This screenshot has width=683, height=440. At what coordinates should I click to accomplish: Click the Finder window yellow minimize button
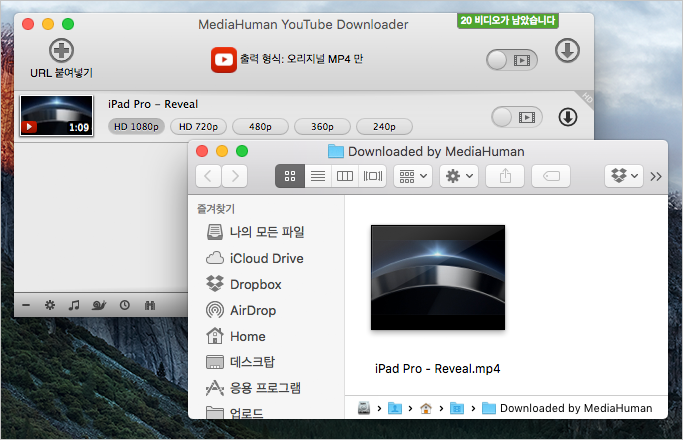click(x=222, y=151)
